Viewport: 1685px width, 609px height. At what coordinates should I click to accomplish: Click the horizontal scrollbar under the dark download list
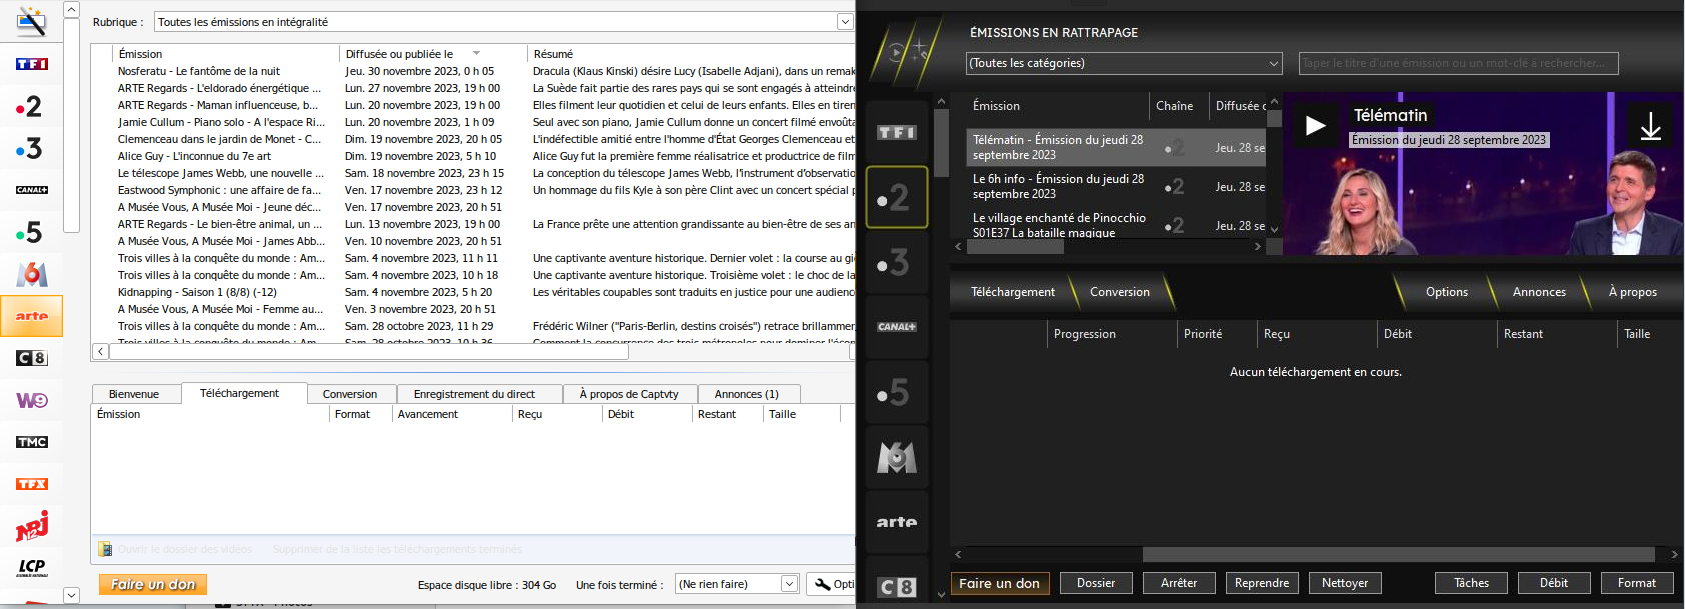[x=1398, y=554]
